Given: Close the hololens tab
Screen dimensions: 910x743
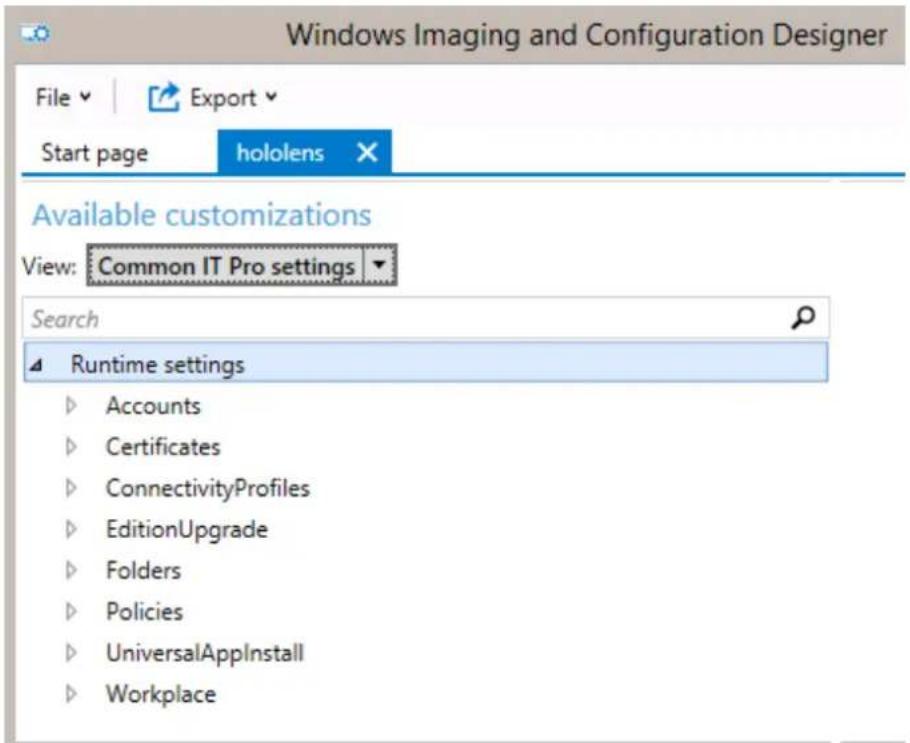Looking at the screenshot, I should pyautogui.click(x=367, y=153).
